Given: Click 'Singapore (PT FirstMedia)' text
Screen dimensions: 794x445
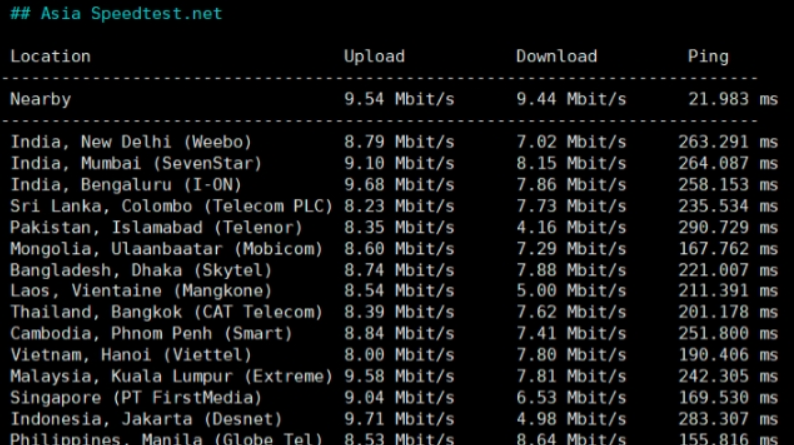Looking at the screenshot, I should click(x=136, y=398).
